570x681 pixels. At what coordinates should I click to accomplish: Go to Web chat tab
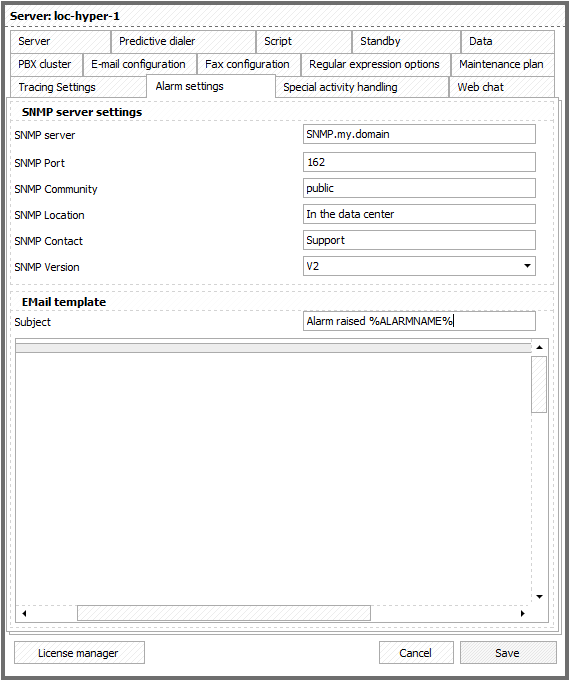pyautogui.click(x=502, y=87)
